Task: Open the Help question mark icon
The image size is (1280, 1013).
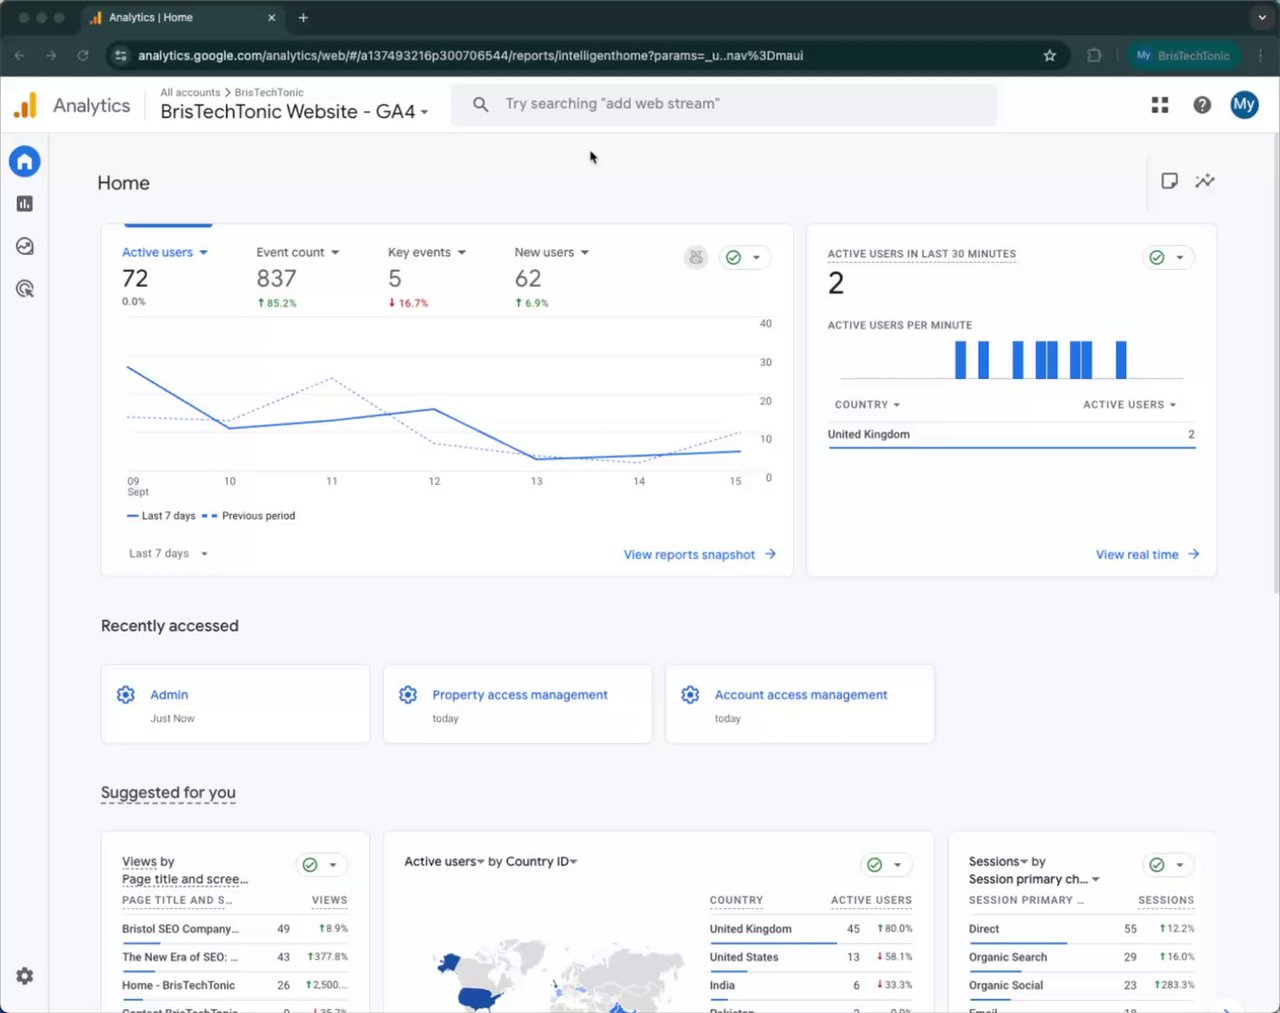Action: [1202, 105]
